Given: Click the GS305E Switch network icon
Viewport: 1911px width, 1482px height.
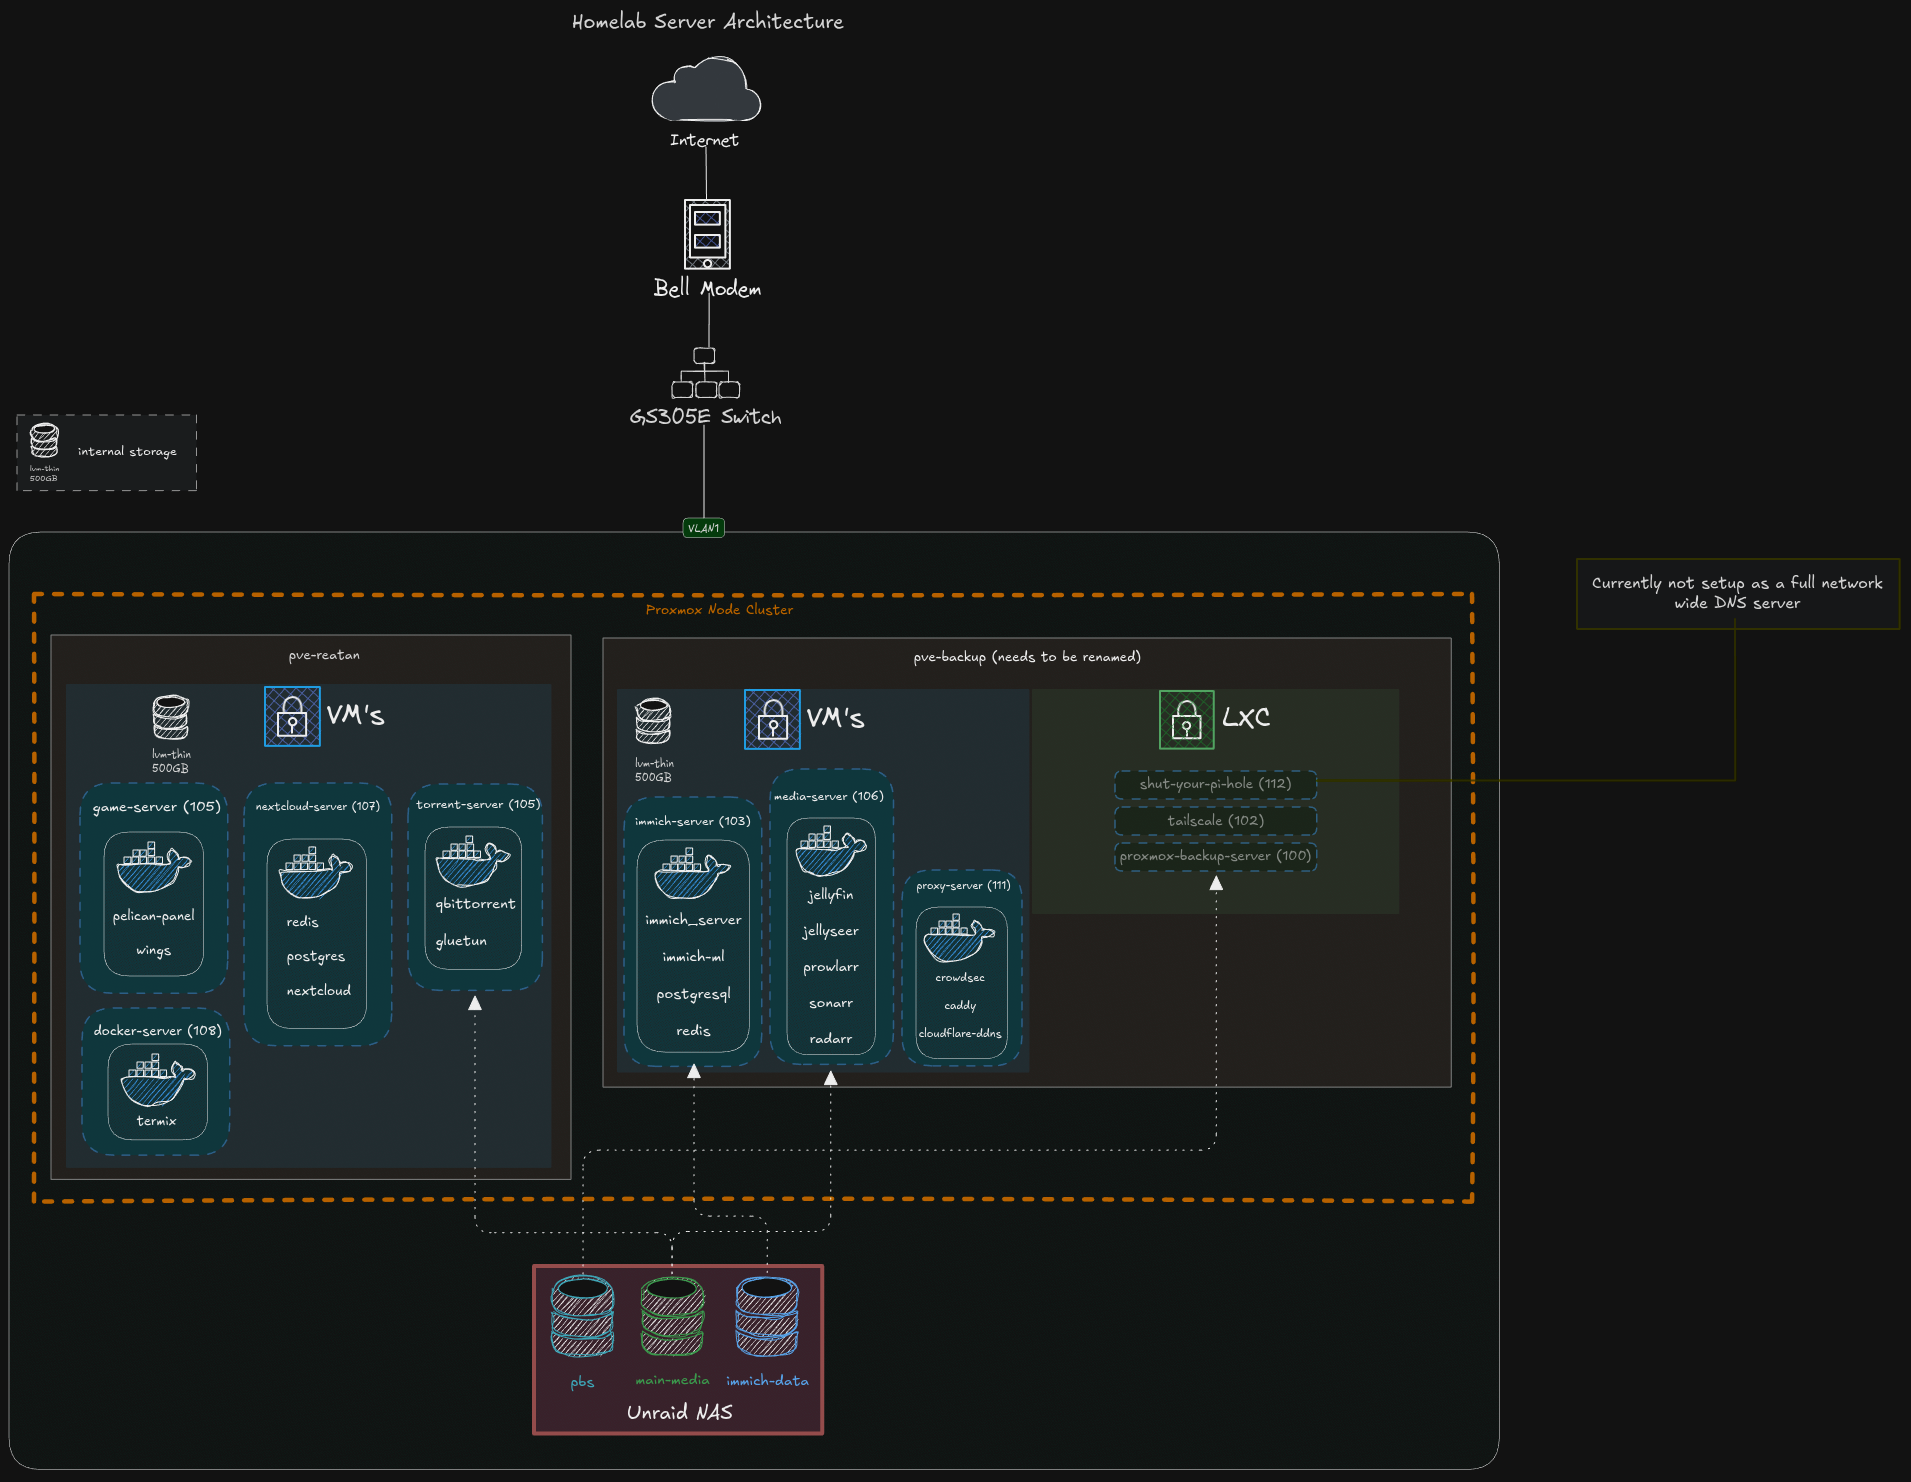Looking at the screenshot, I should coord(705,373).
